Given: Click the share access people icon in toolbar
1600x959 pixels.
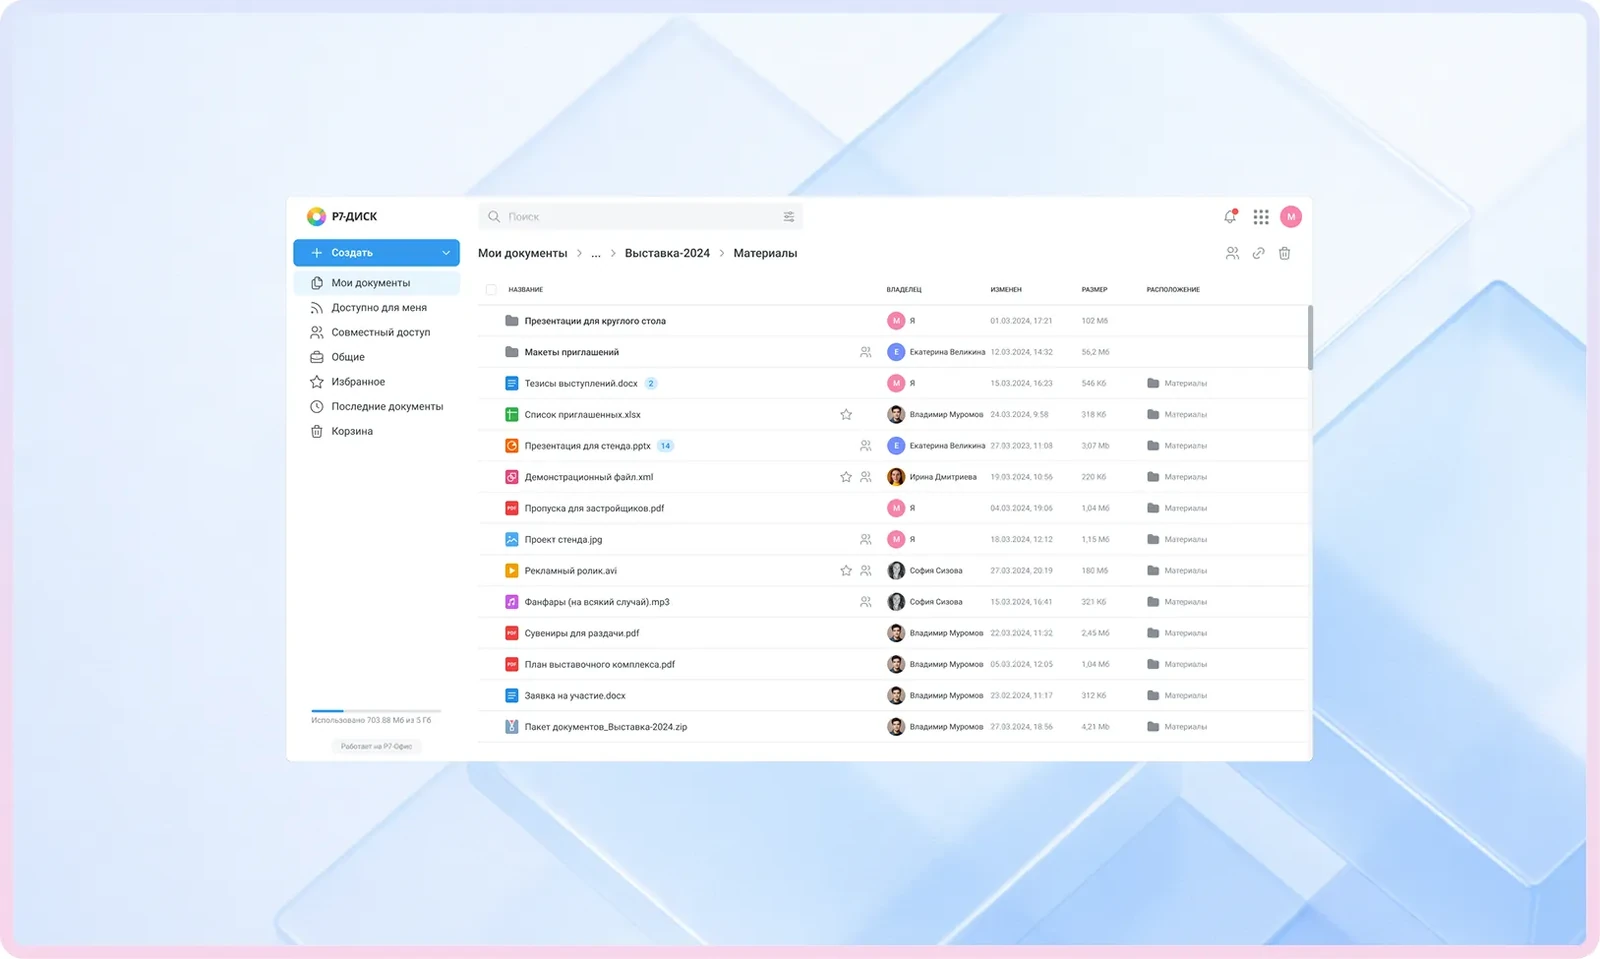Looking at the screenshot, I should (1232, 253).
